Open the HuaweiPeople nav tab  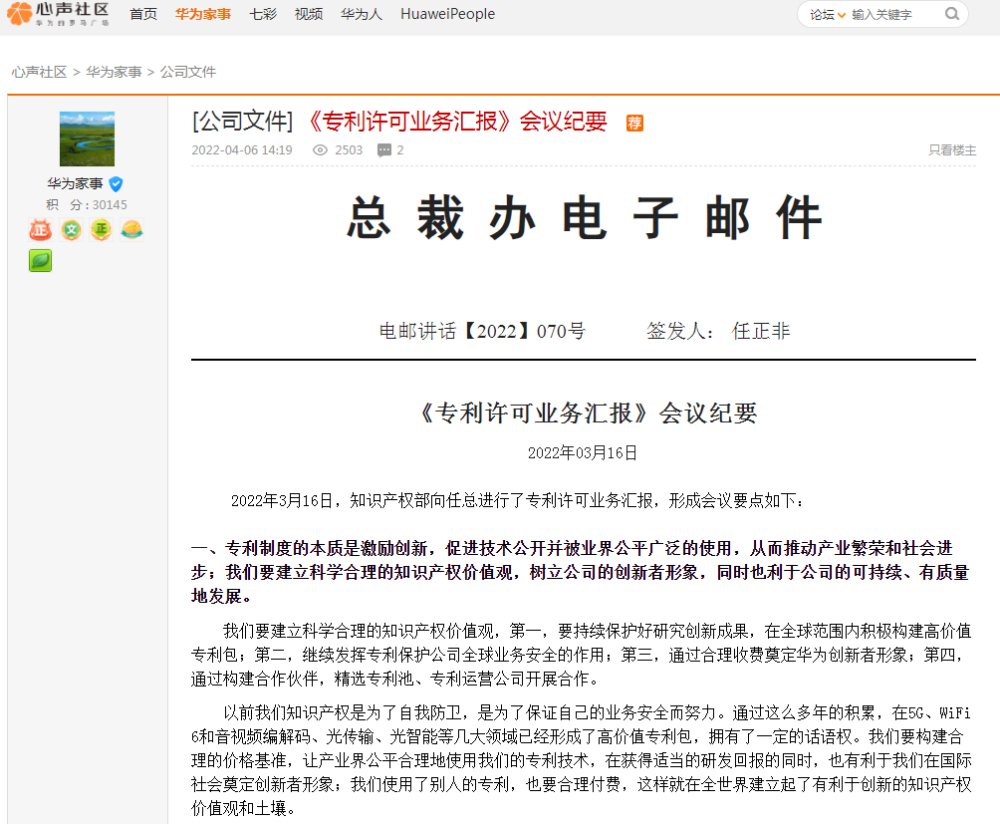(448, 14)
